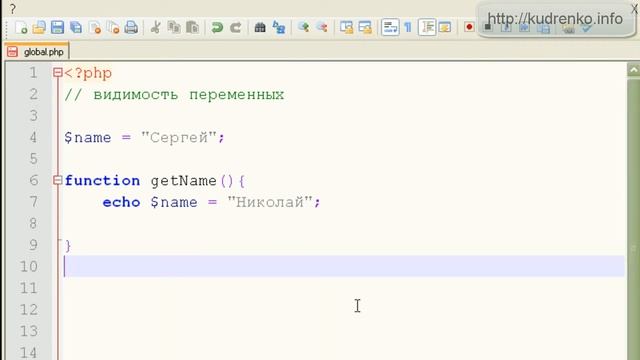Select line 1 via its line number
Viewport: 640px width, 360px height.
pos(33,73)
